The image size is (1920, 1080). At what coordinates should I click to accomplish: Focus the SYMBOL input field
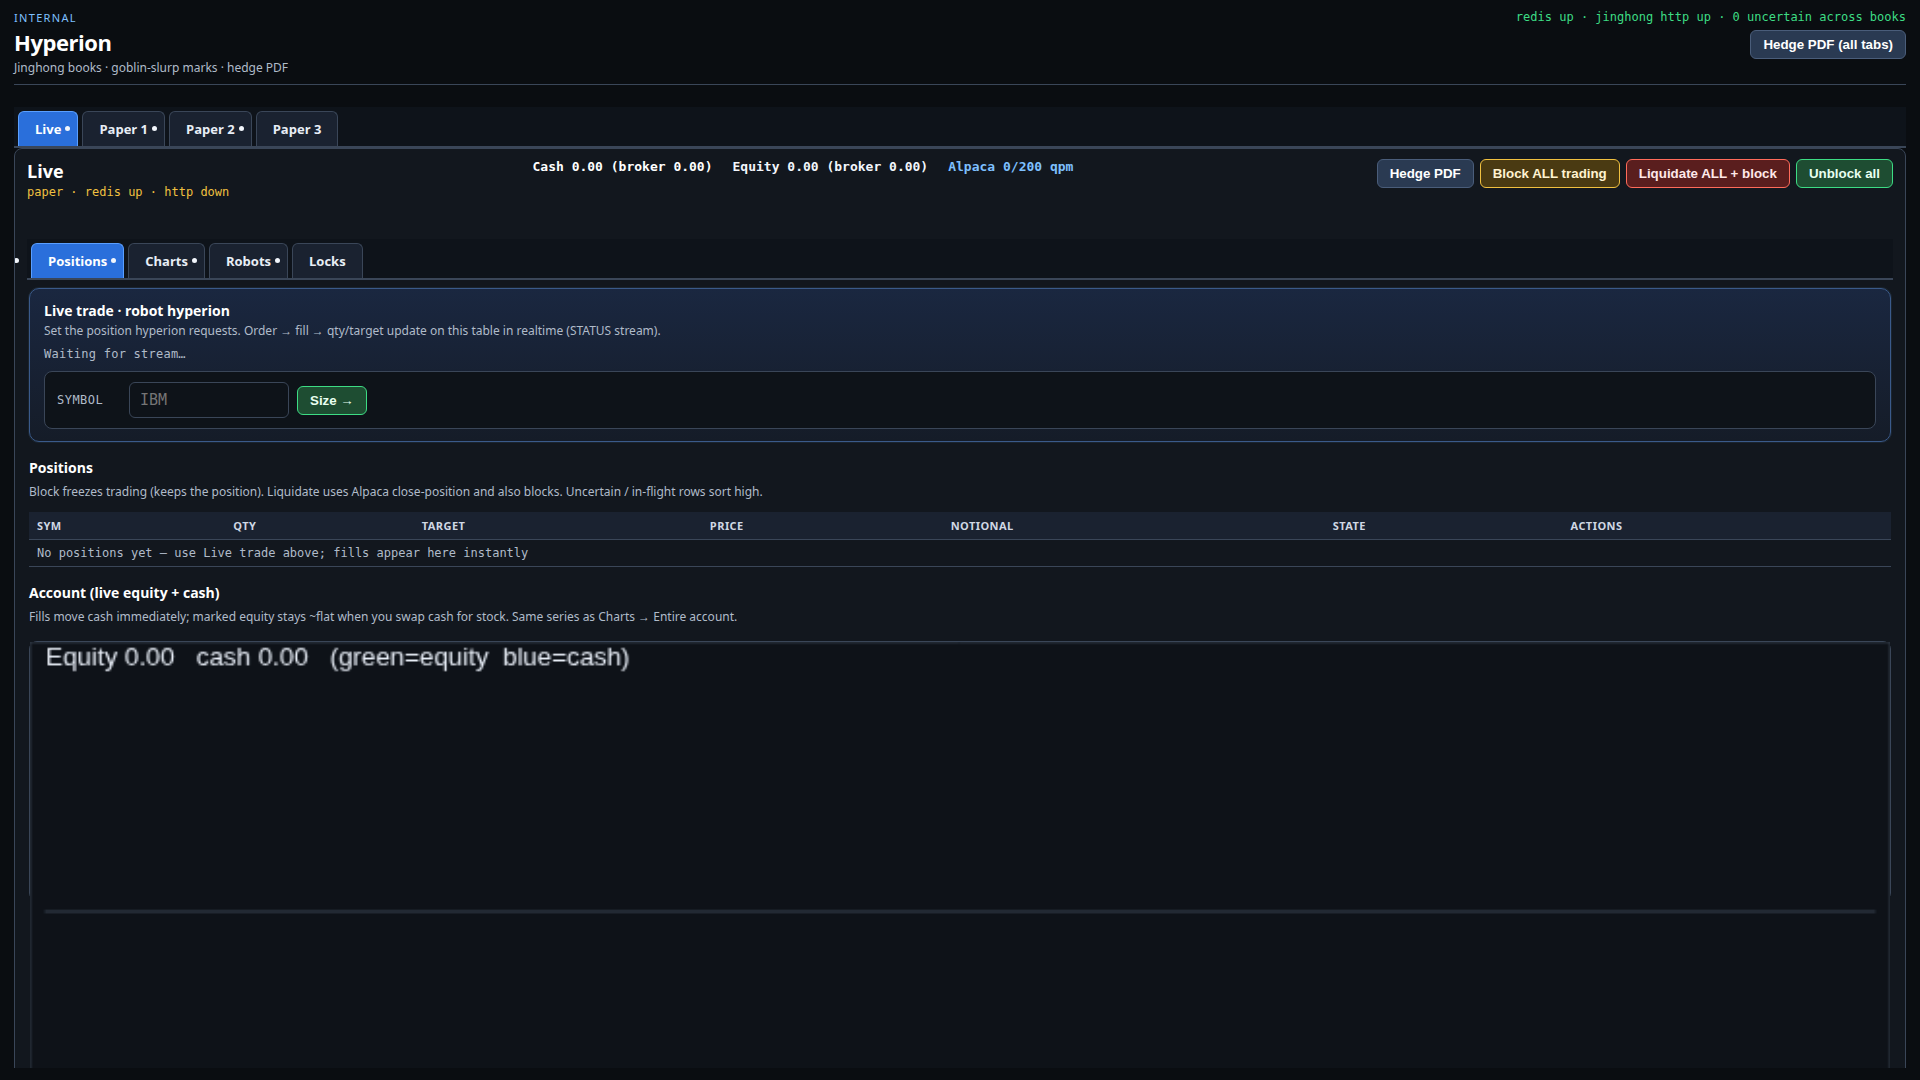point(208,400)
